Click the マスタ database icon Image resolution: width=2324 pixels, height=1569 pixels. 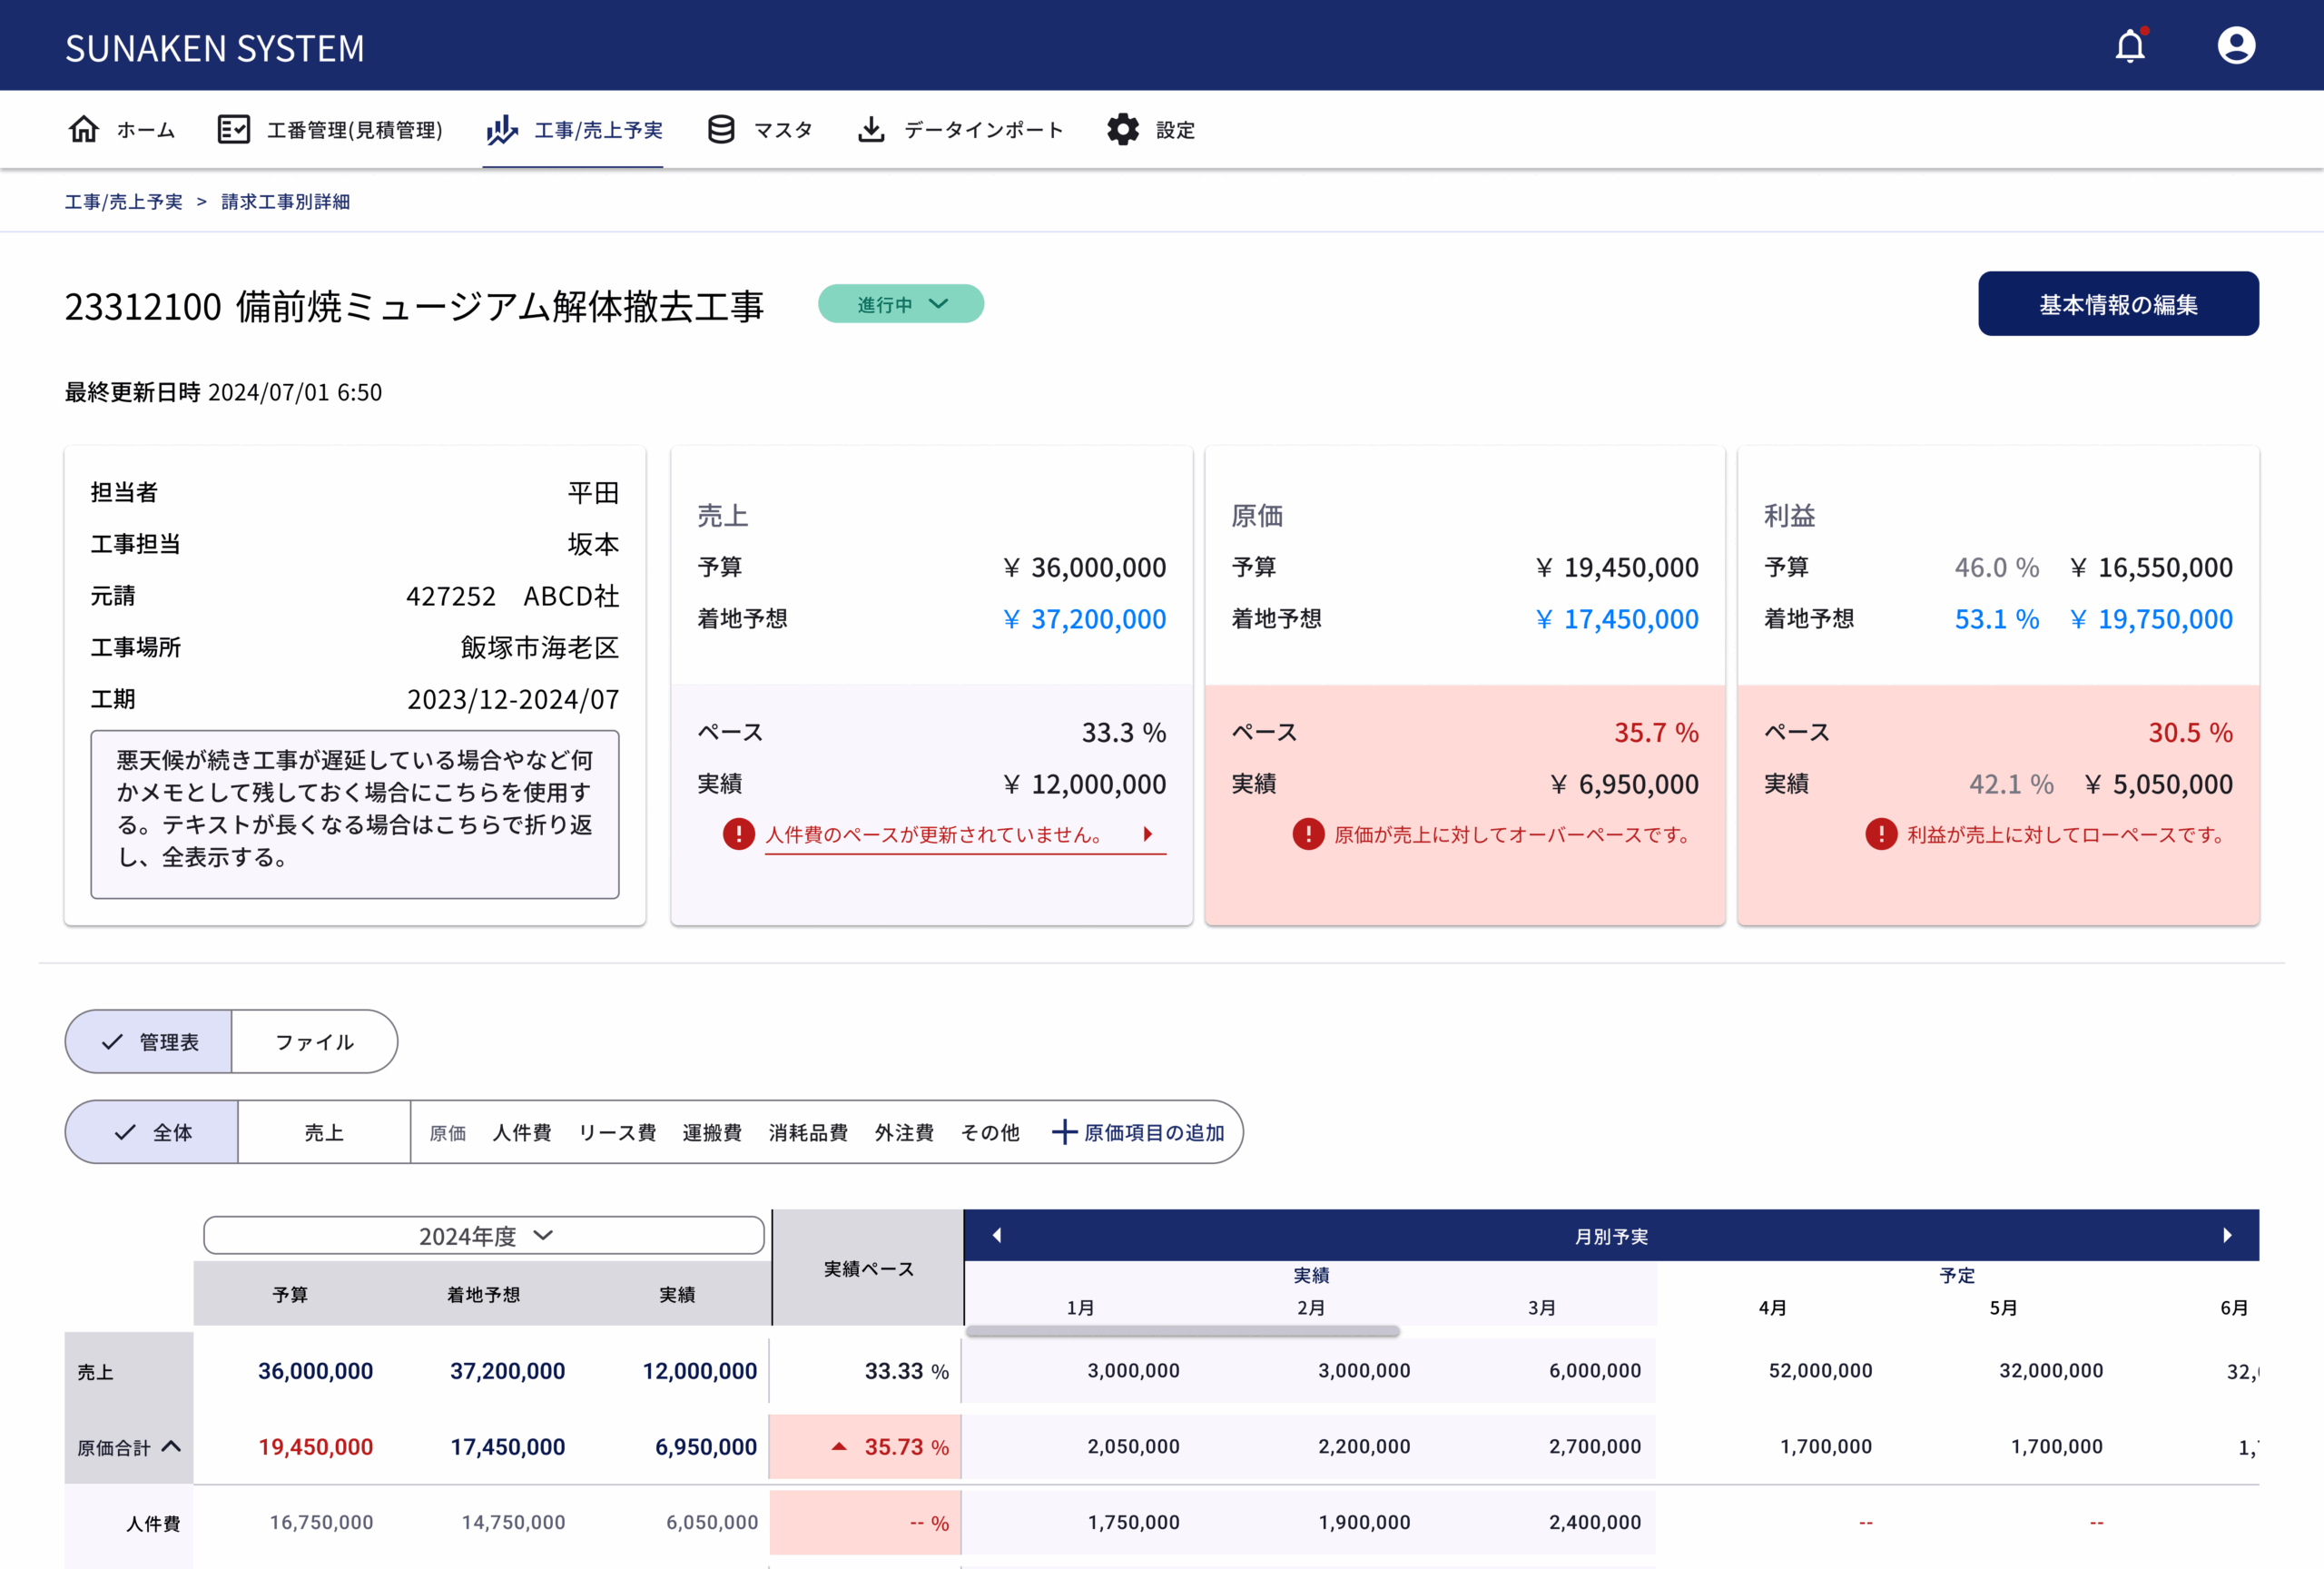coord(720,129)
